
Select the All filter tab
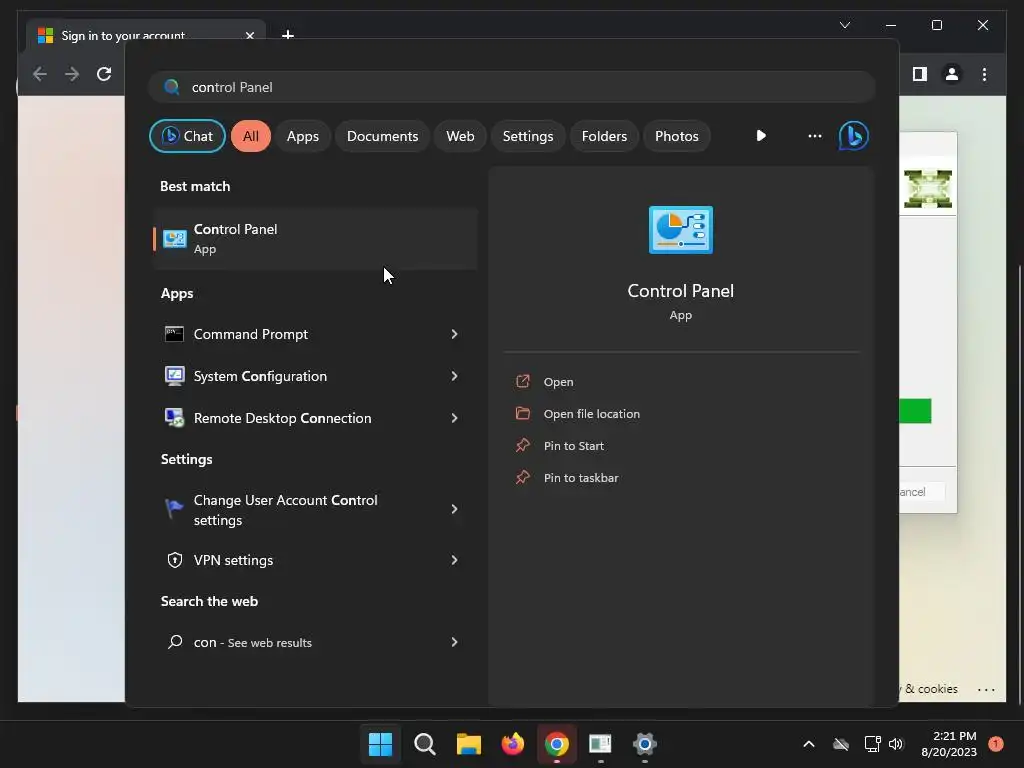[x=251, y=136]
